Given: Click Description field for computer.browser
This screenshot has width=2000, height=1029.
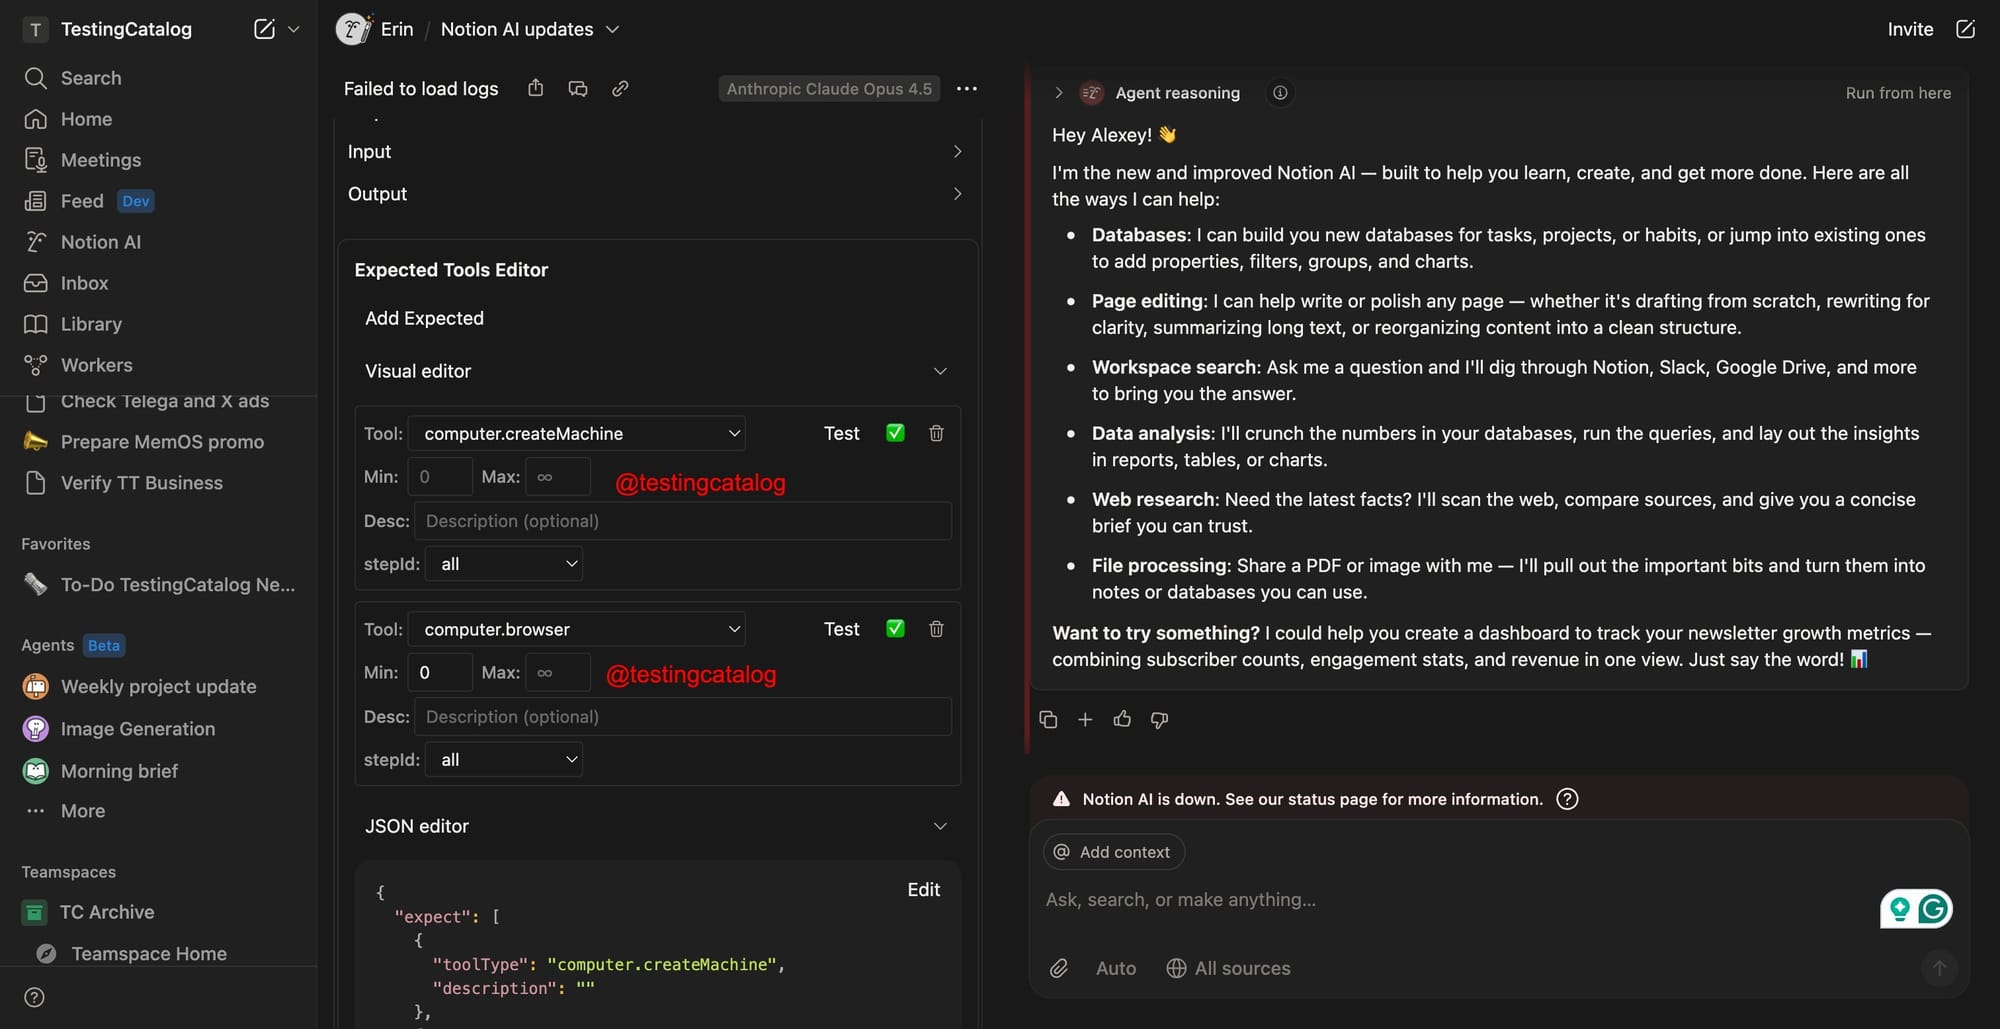Looking at the screenshot, I should click(x=682, y=717).
